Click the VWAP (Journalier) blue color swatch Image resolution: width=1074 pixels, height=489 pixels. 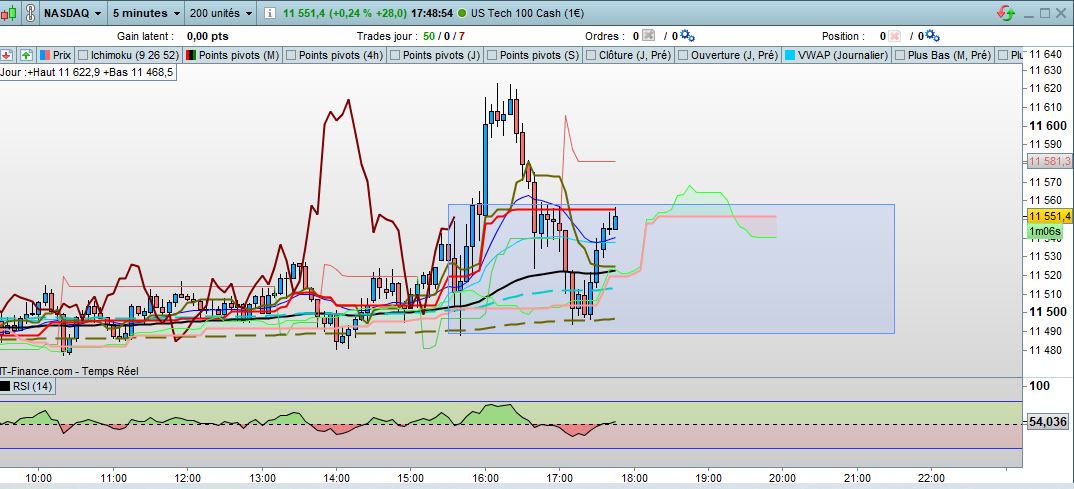pyautogui.click(x=792, y=55)
